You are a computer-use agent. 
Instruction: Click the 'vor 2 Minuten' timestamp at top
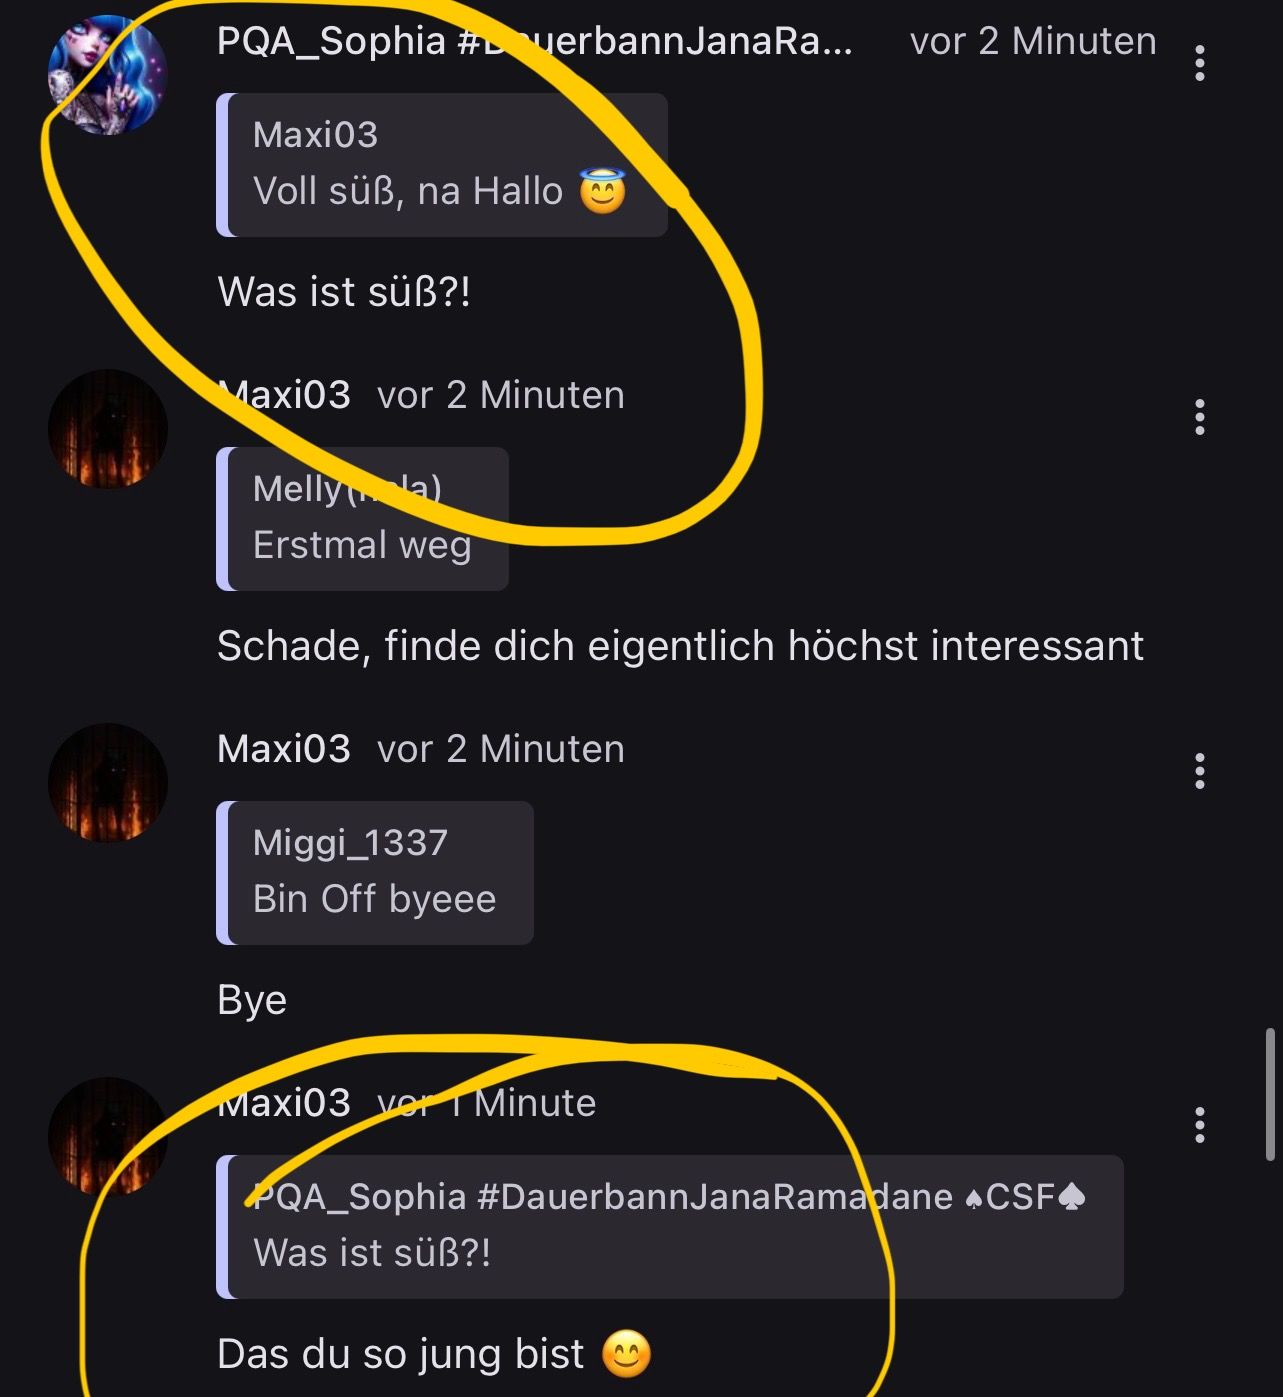(1033, 41)
